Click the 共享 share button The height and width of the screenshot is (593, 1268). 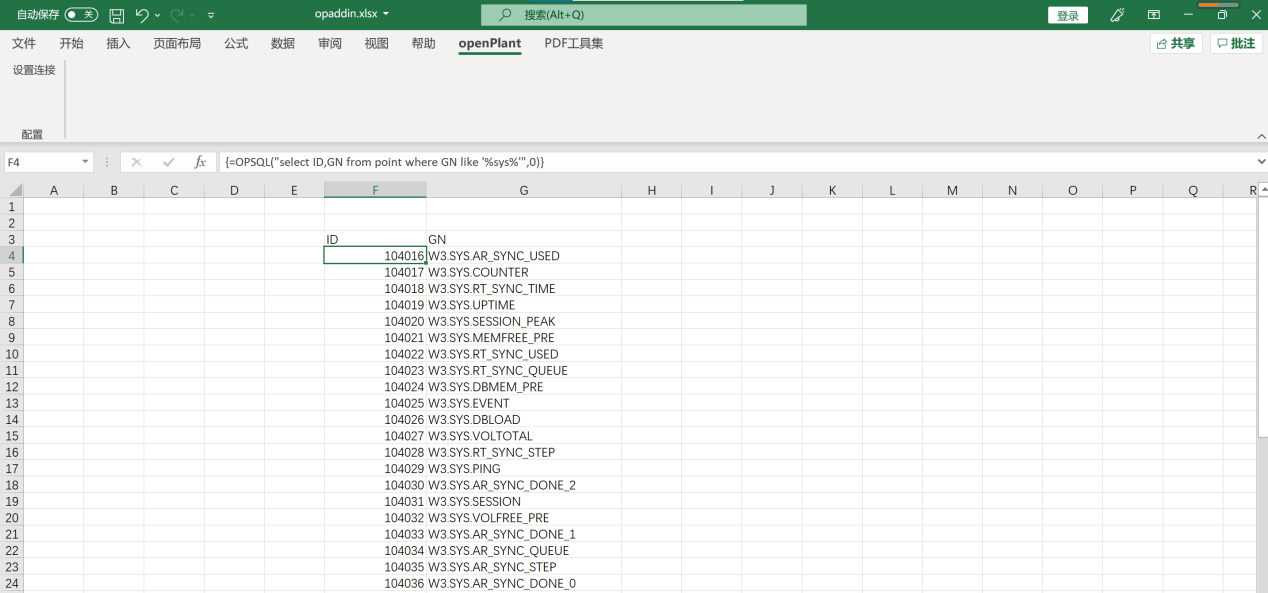tap(1176, 44)
